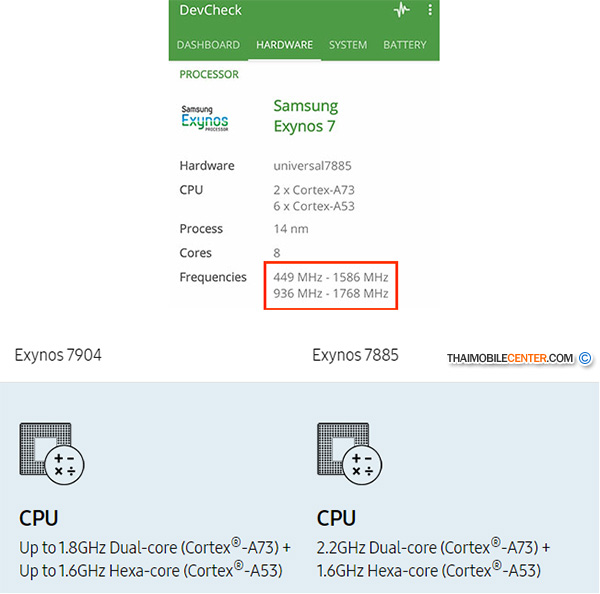Click the Samsung Exynos processor logo
600x594 pixels.
205,118
